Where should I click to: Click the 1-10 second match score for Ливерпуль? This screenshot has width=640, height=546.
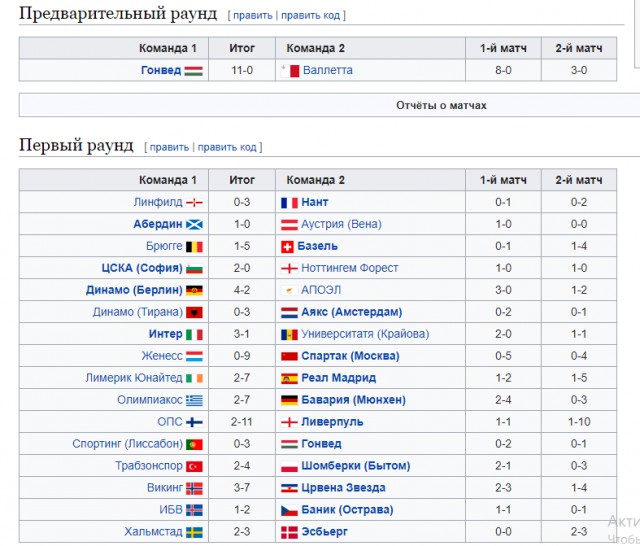pyautogui.click(x=579, y=422)
